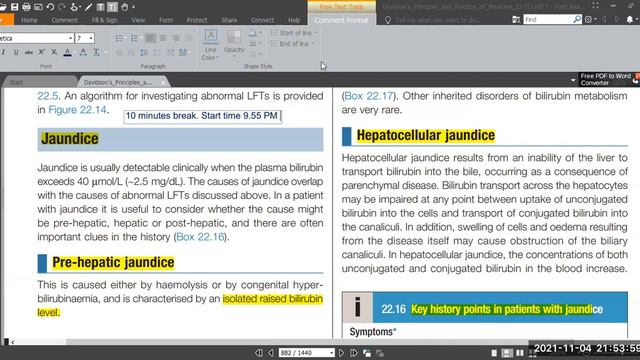Screen dimensions: 640x360
Task: Select the pencil drawing tool icon
Action: pyautogui.click(x=88, y=7)
